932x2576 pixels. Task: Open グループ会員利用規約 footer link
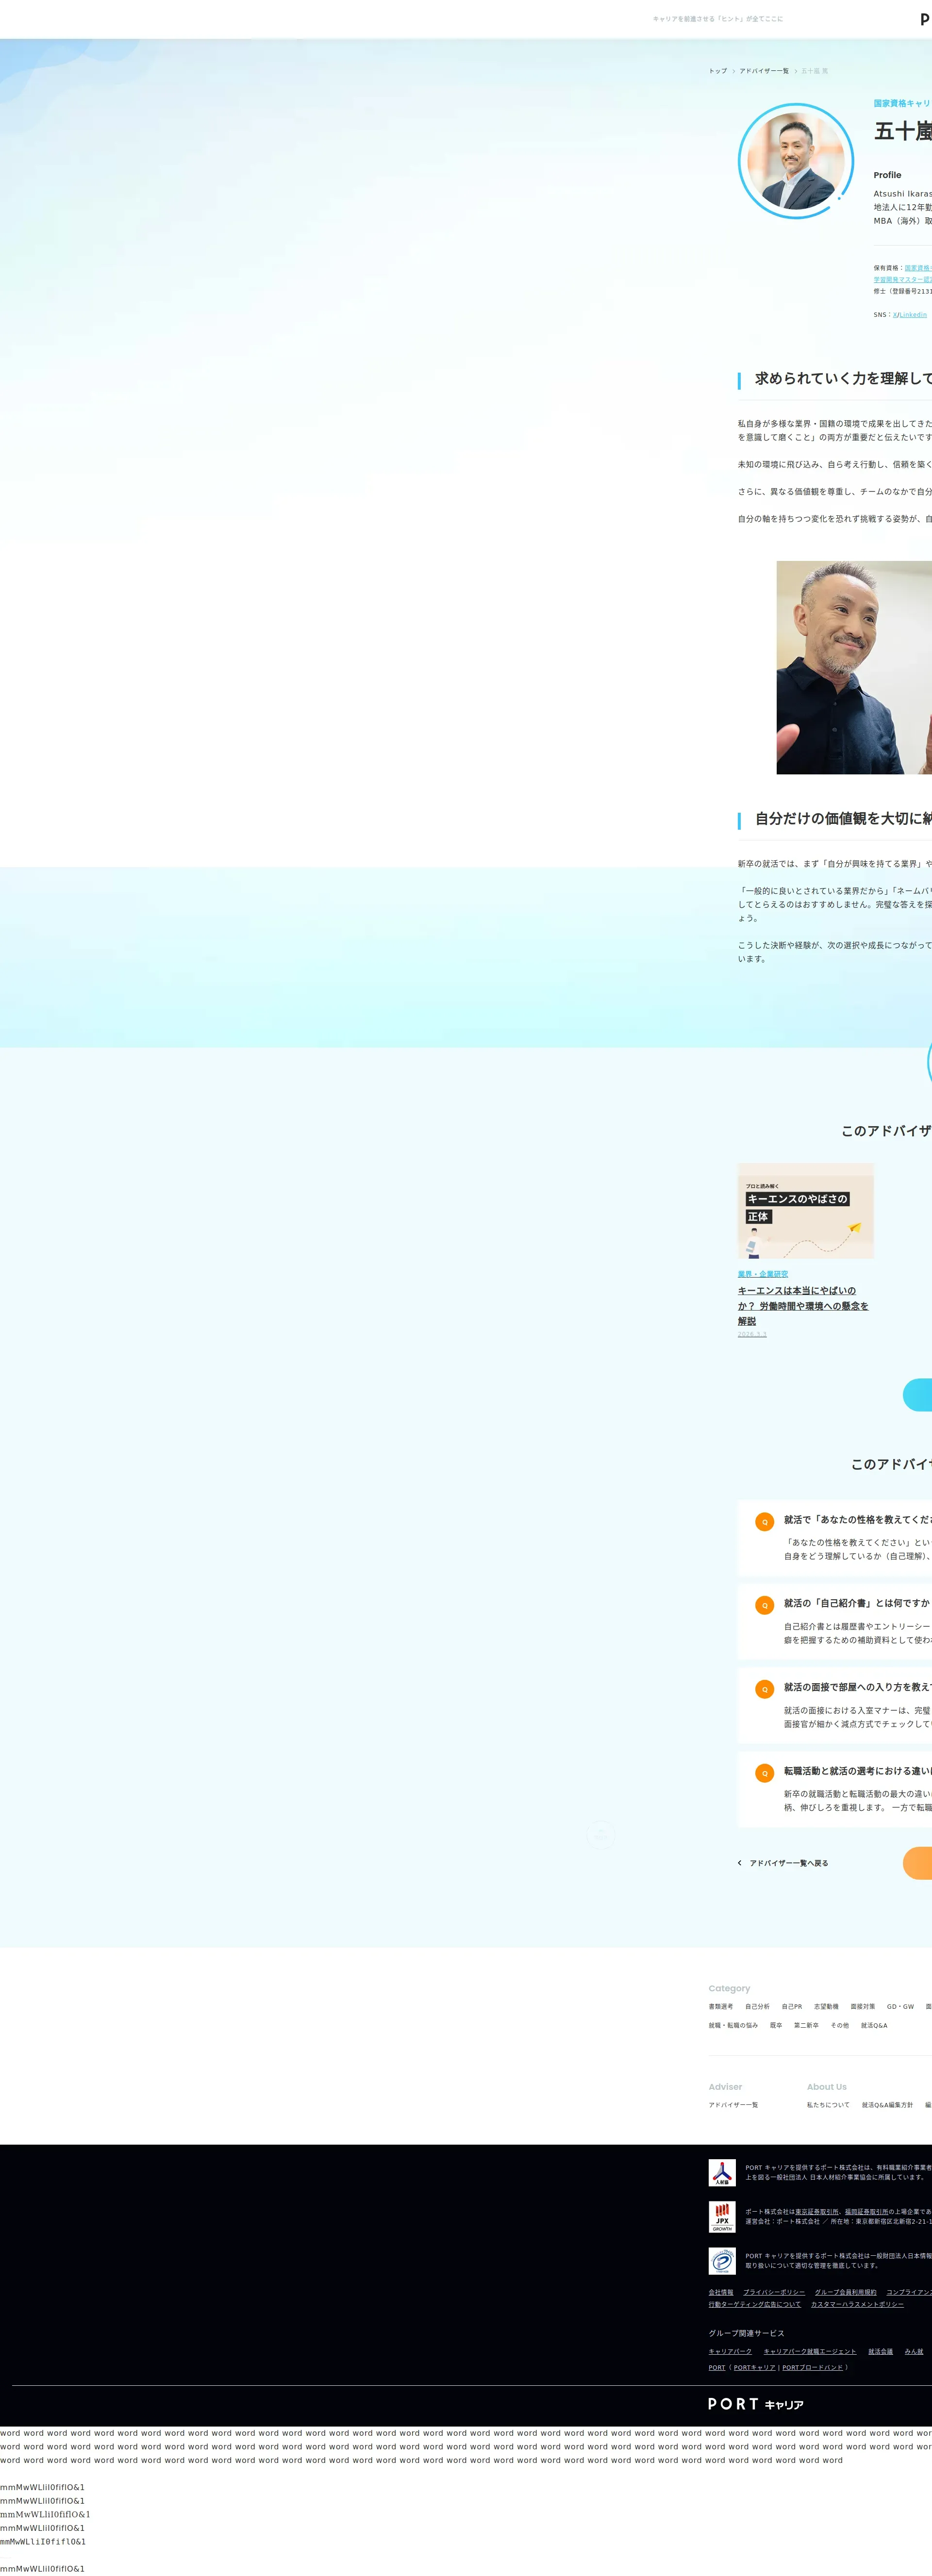click(x=845, y=2292)
